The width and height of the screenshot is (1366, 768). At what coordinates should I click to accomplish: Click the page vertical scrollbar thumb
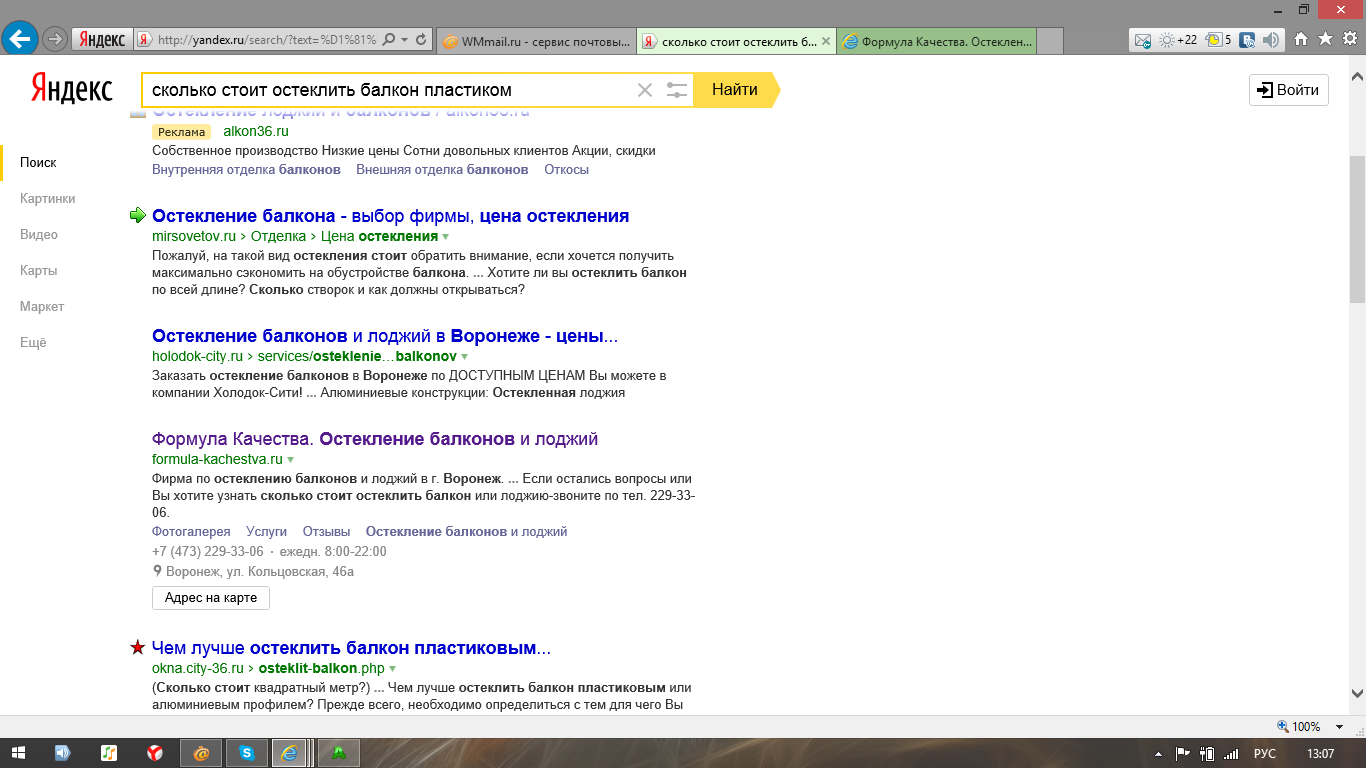1357,229
